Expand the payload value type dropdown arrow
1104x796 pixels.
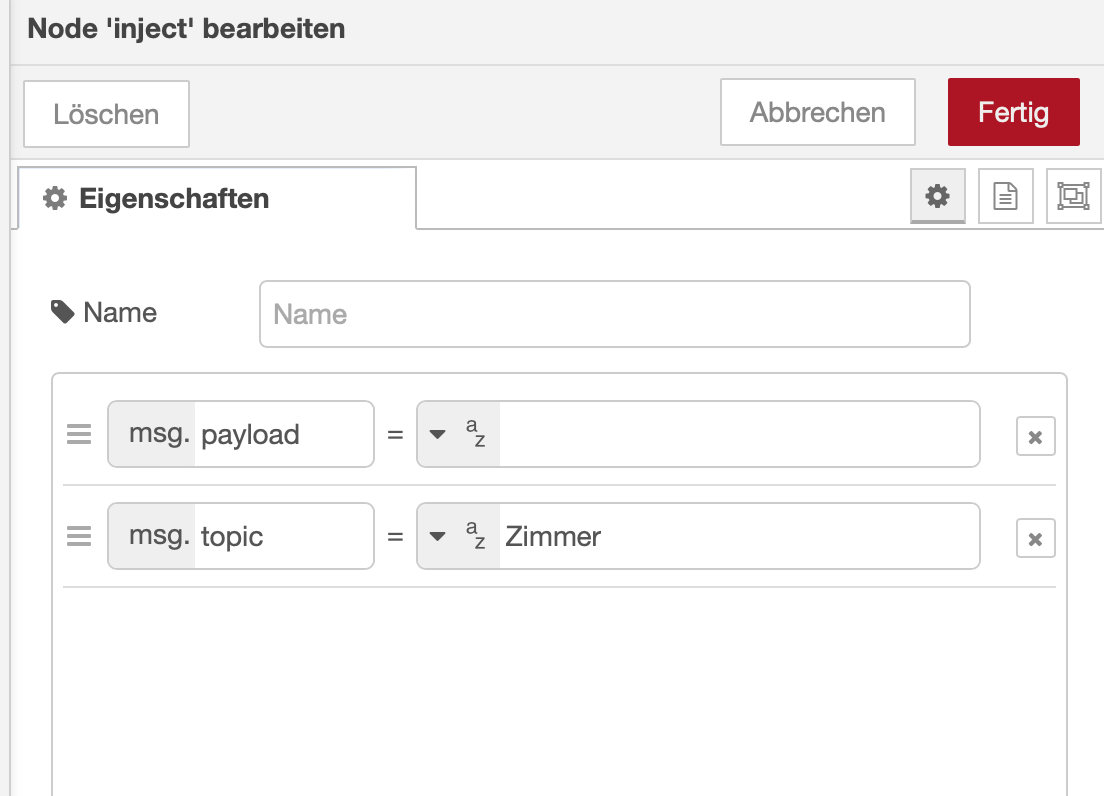point(437,435)
